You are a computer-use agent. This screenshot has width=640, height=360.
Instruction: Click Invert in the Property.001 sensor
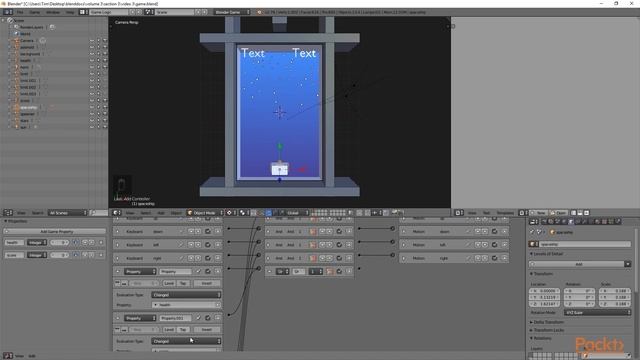coord(207,329)
